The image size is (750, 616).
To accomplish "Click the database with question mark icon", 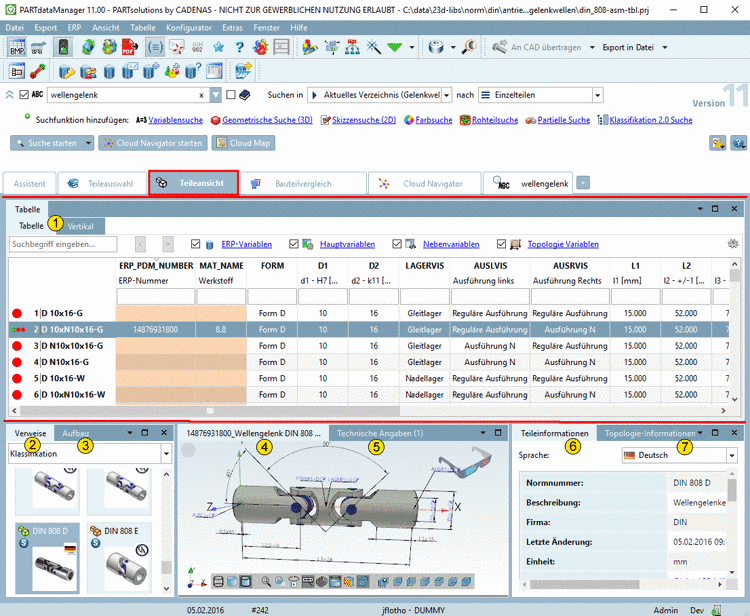I will tap(193, 71).
